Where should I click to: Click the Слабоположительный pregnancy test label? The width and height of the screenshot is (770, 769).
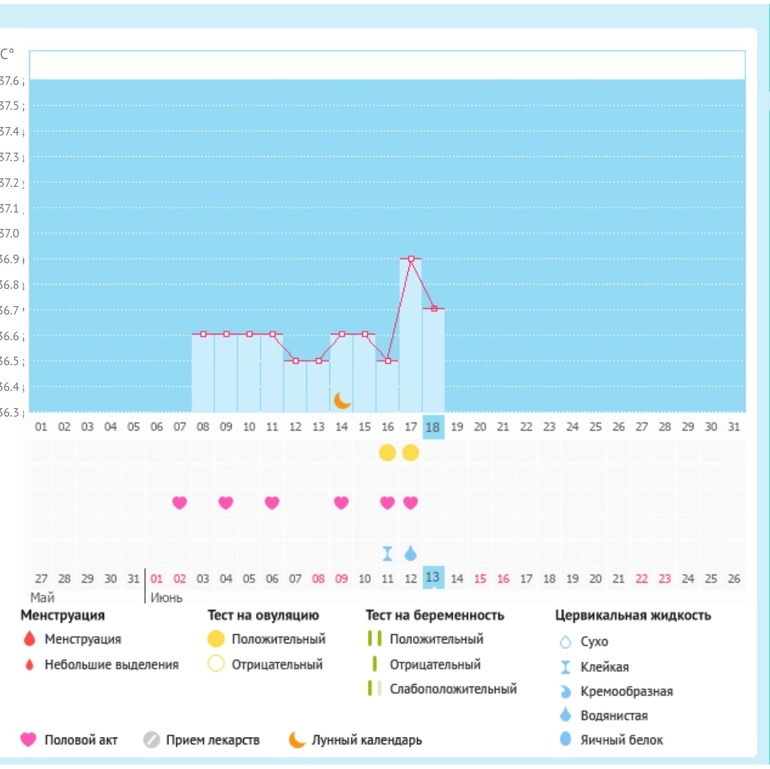452,689
